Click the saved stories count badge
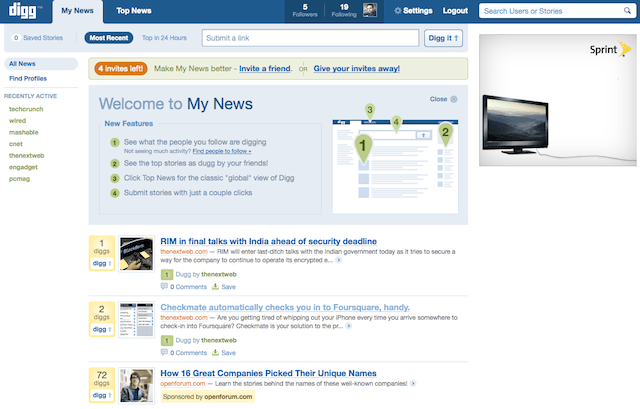 tap(15, 38)
